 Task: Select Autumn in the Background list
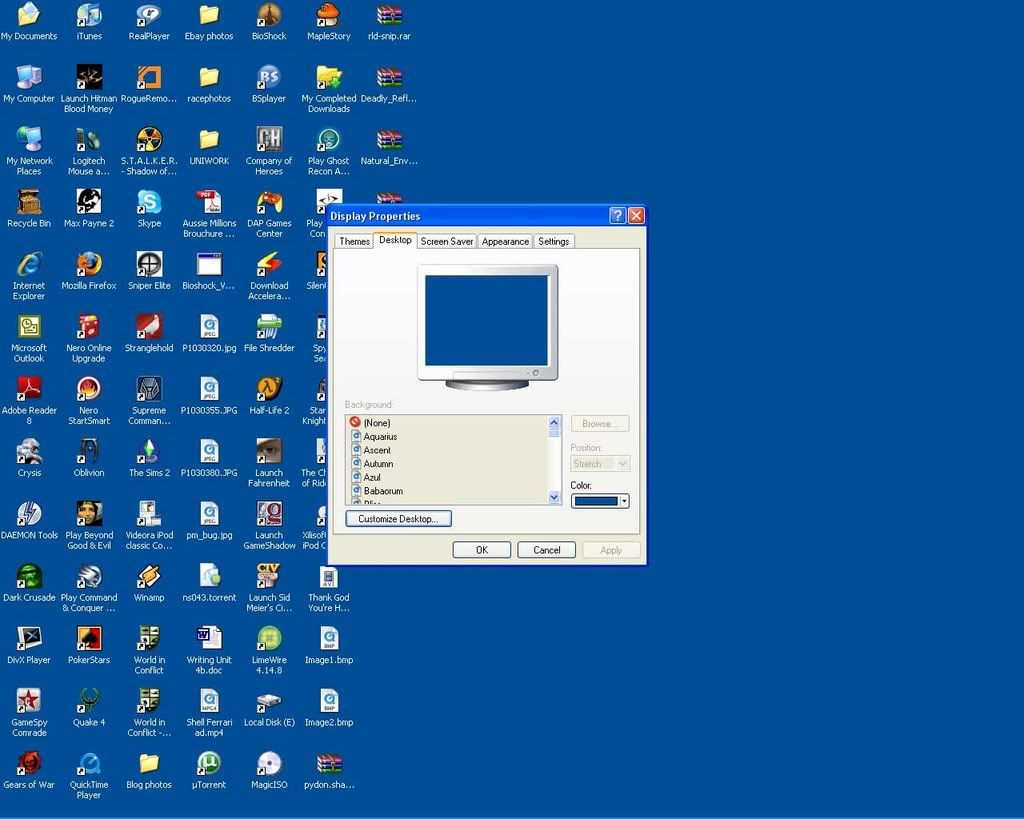(378, 464)
